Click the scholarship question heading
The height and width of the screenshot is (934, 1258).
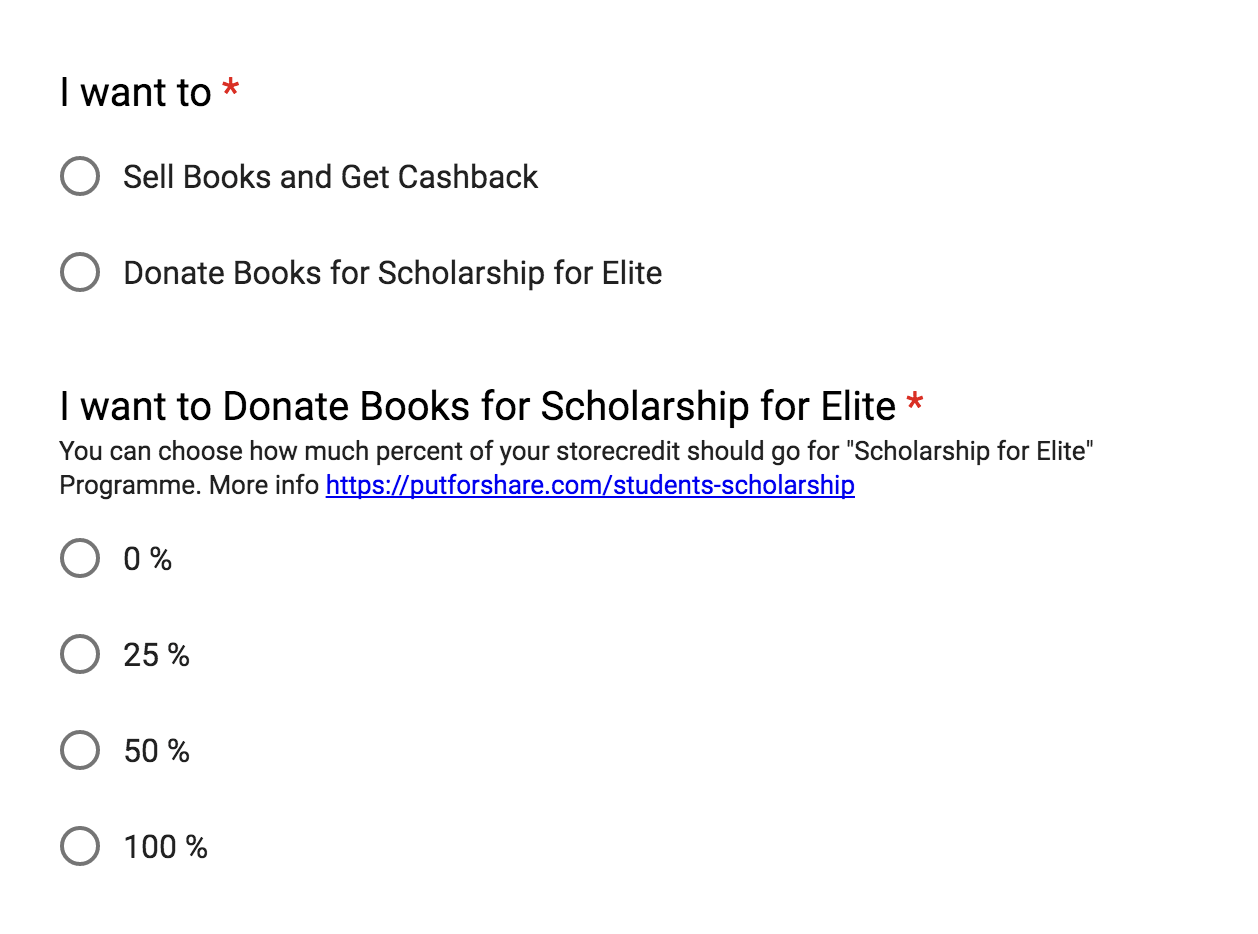(x=474, y=406)
